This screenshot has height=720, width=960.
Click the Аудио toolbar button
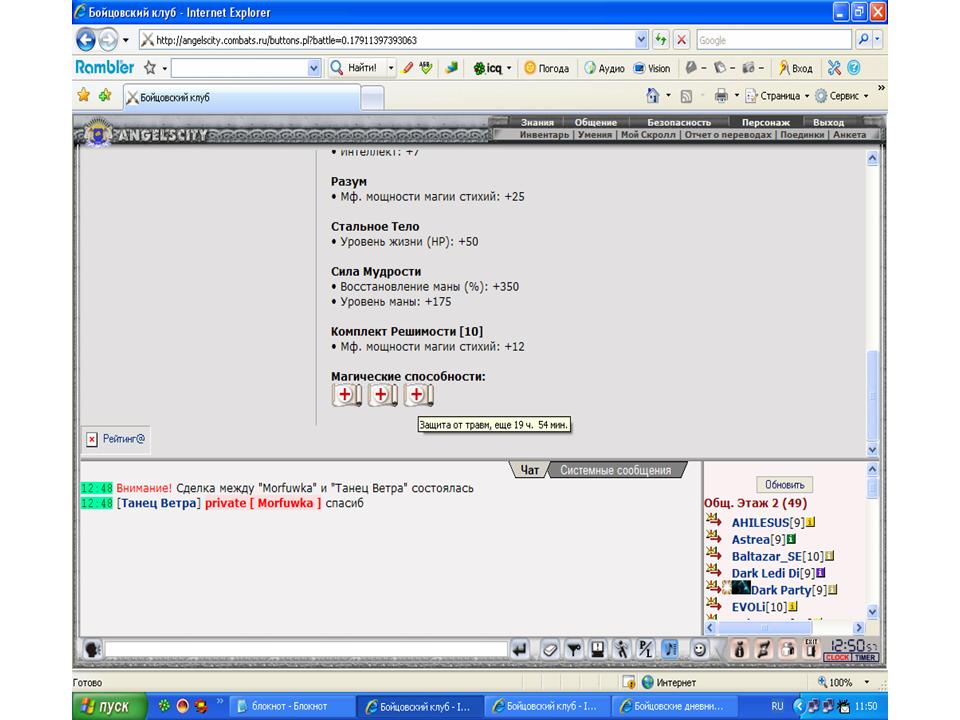(x=604, y=68)
